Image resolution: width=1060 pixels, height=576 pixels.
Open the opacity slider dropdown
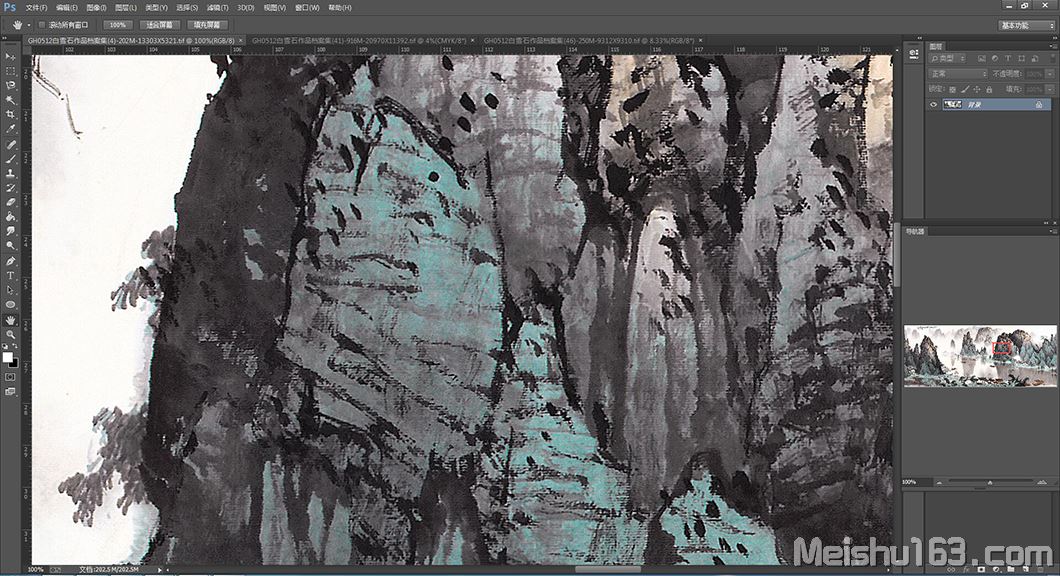coord(1049,74)
